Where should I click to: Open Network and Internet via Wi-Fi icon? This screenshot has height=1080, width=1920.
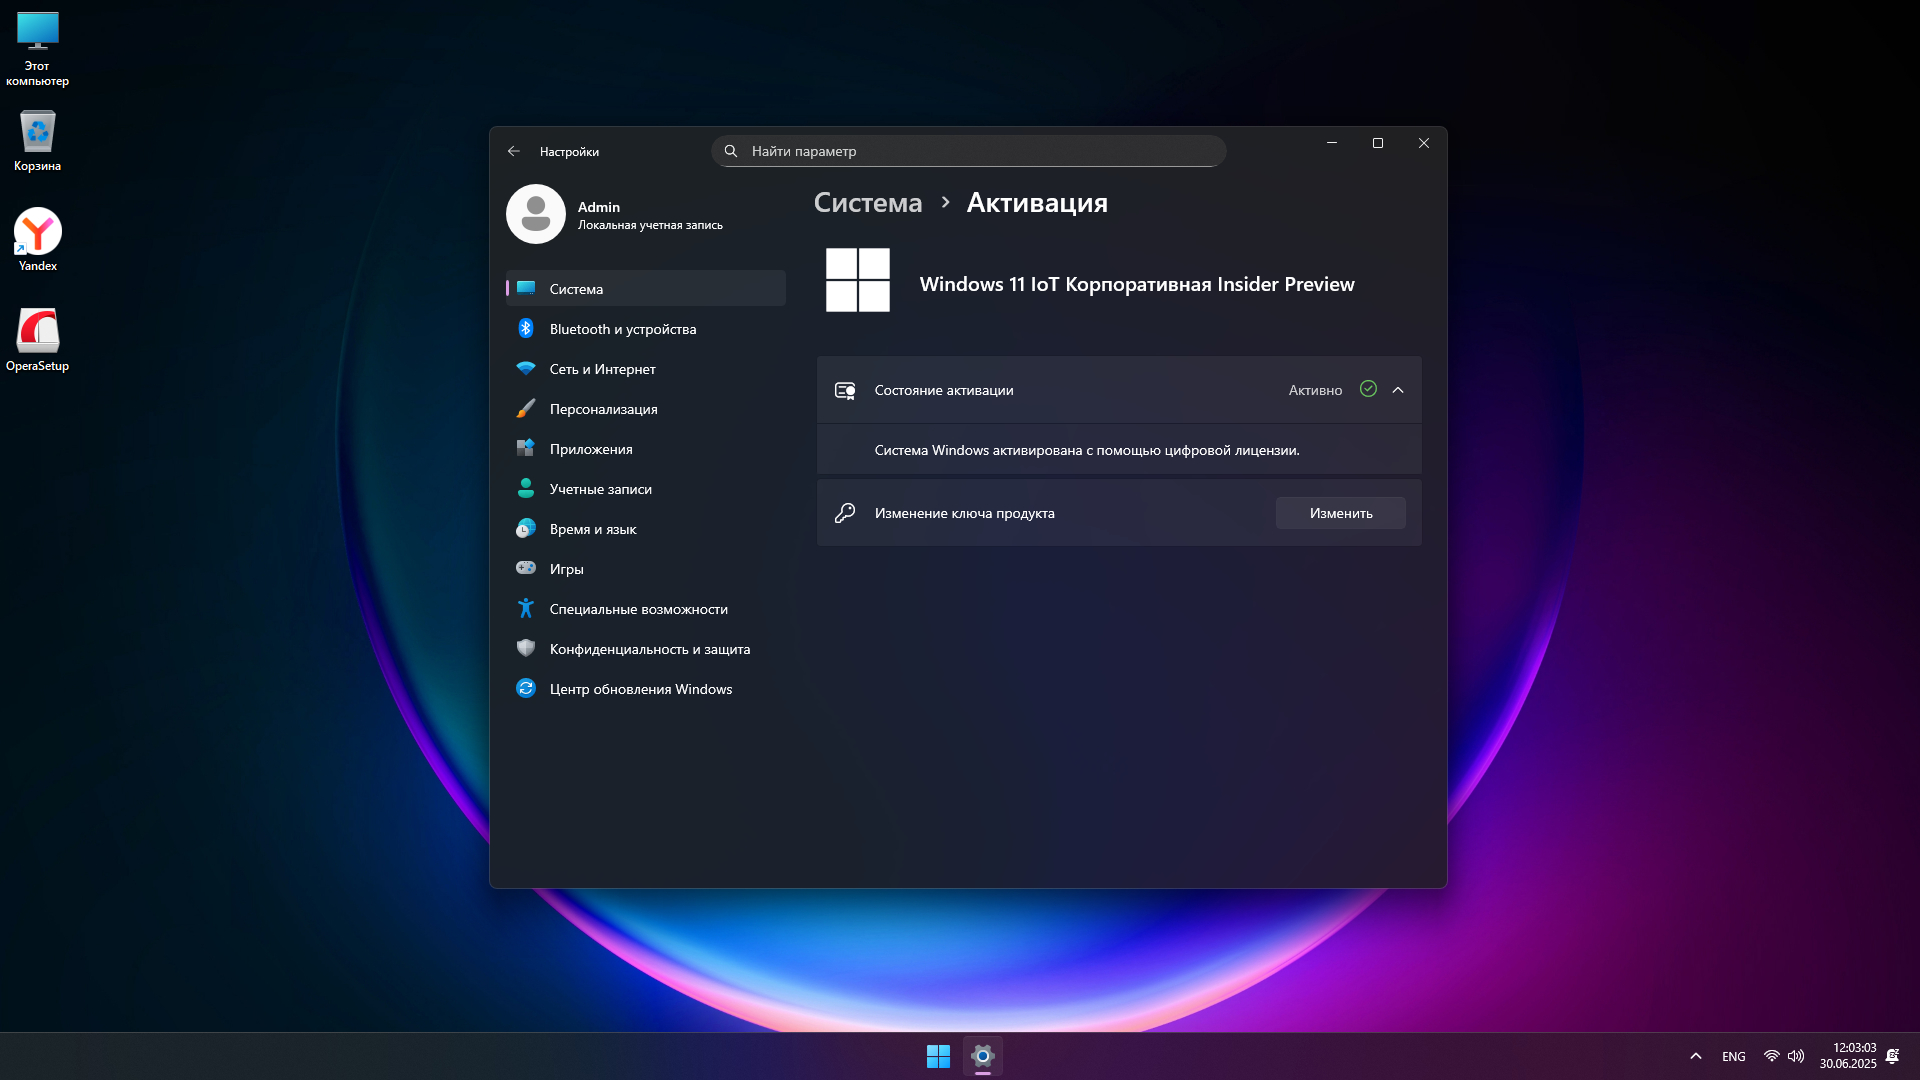pos(526,369)
